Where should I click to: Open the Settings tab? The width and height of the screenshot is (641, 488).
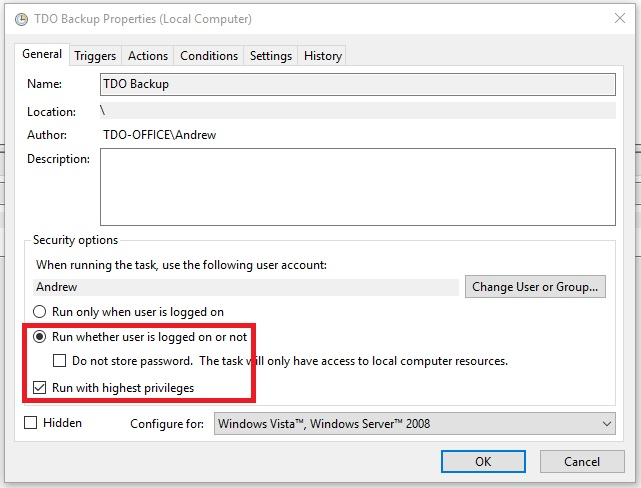(x=270, y=56)
